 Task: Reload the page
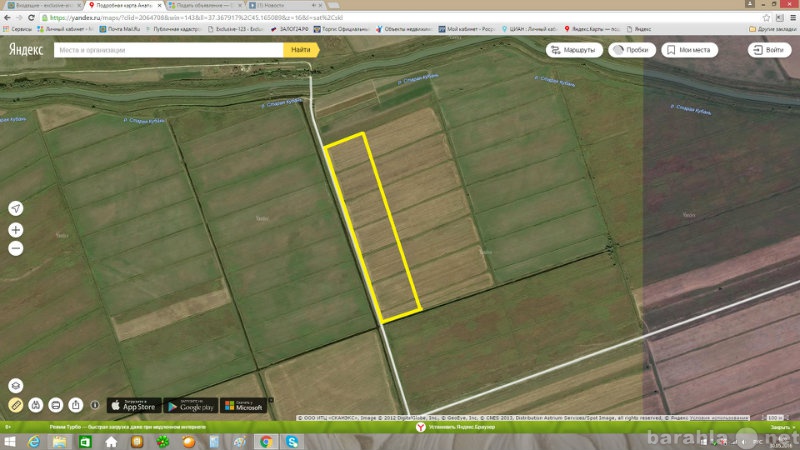coord(32,17)
